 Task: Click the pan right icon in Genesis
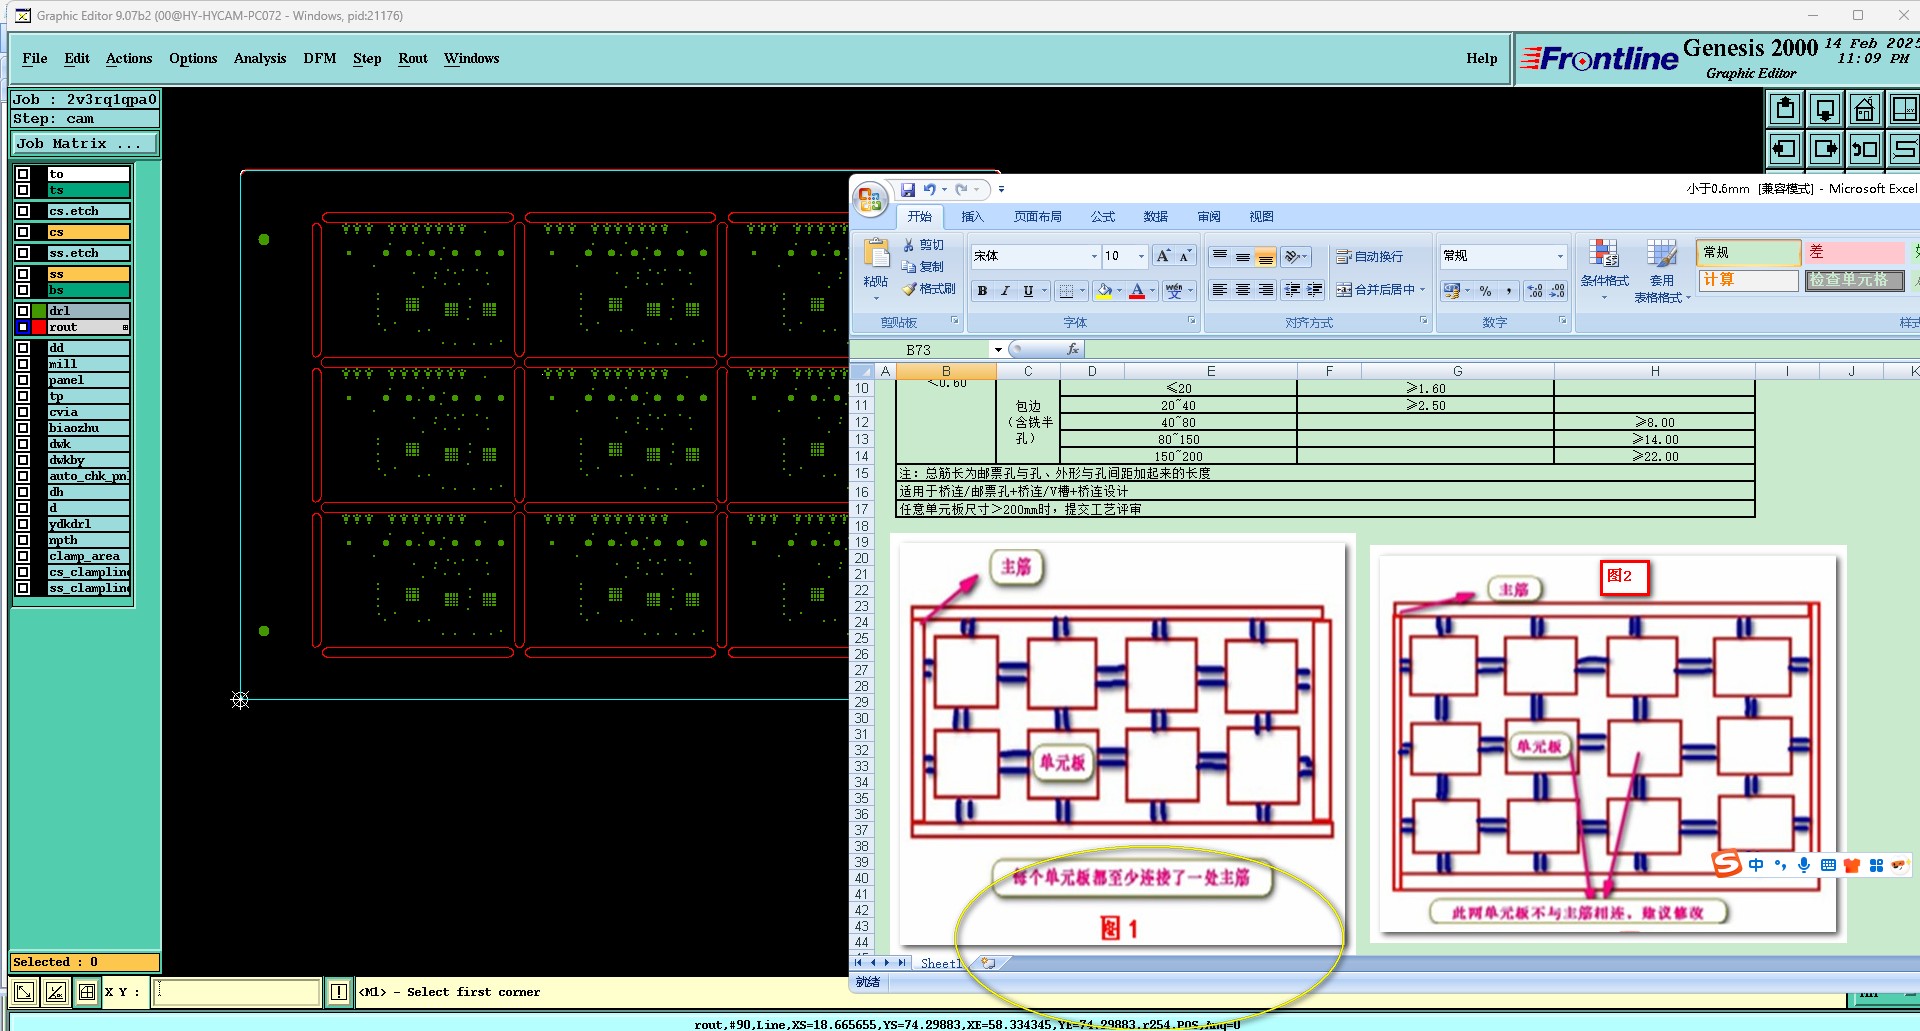(1825, 149)
